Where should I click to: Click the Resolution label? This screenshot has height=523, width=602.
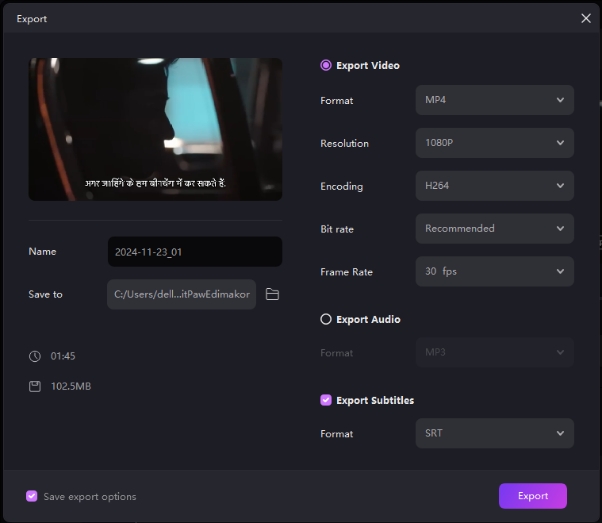pyautogui.click(x=344, y=143)
